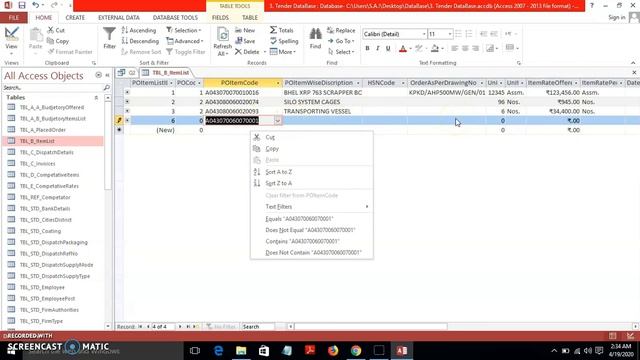Image resolution: width=640 pixels, height=360 pixels.
Task: Open Advanced filter dropdown
Action: pos(184,41)
